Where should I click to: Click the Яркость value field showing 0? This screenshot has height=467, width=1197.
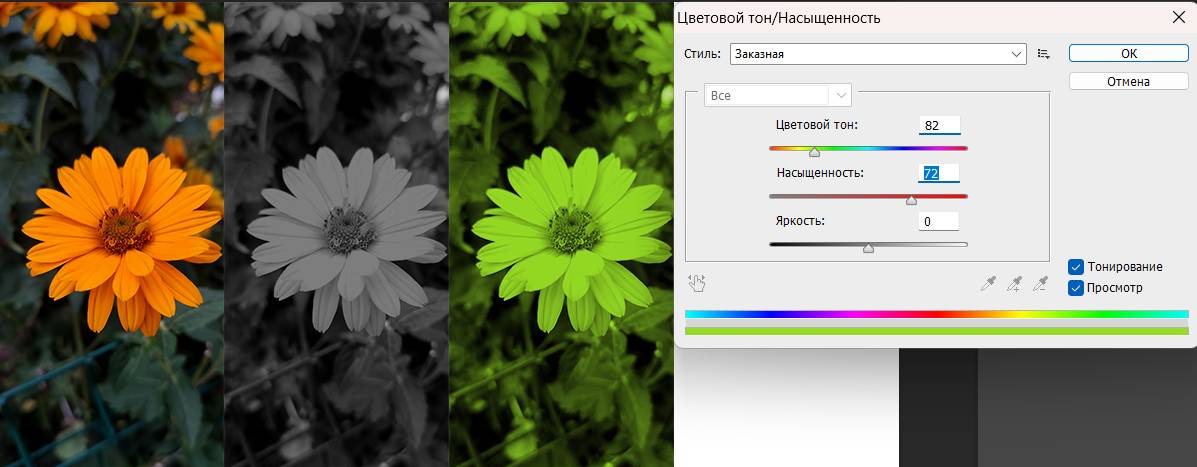pyautogui.click(x=939, y=221)
